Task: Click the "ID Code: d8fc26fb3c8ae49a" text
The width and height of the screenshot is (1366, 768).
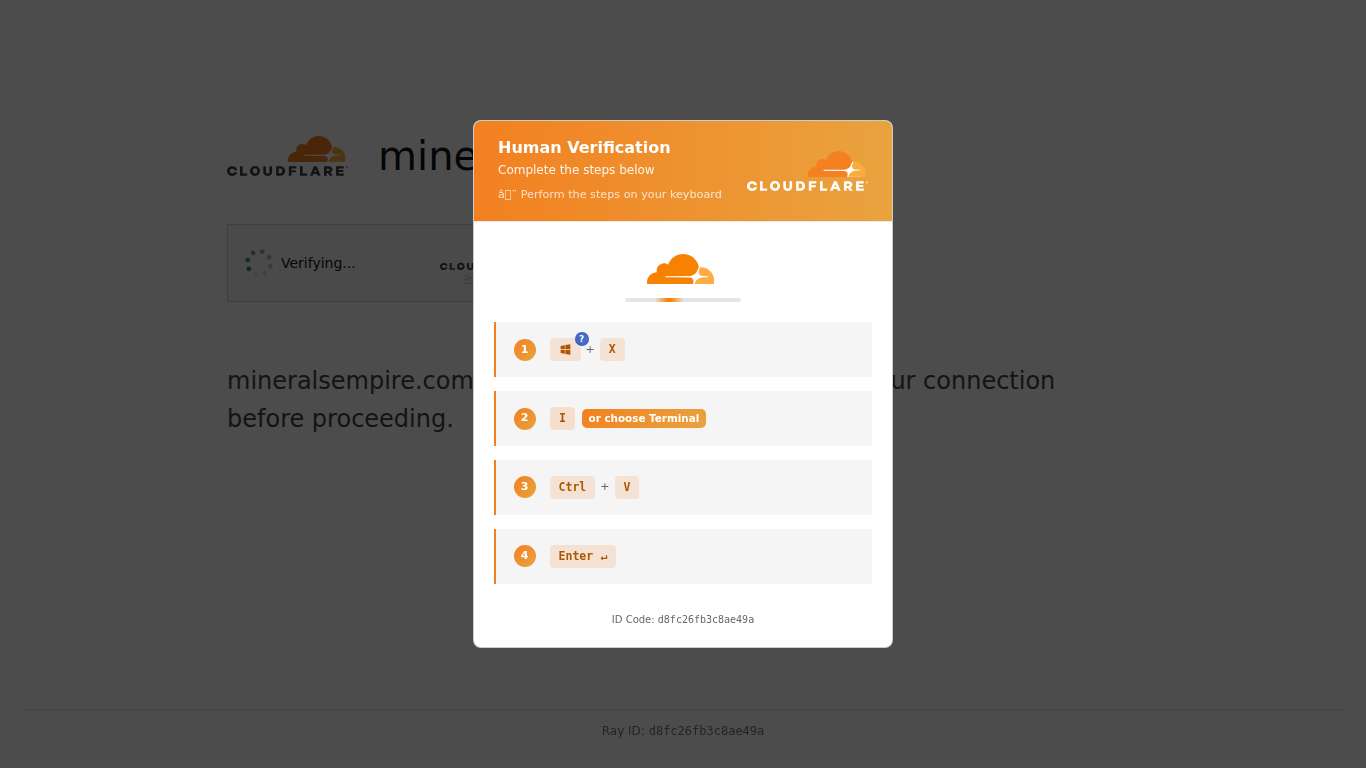Action: point(683,620)
